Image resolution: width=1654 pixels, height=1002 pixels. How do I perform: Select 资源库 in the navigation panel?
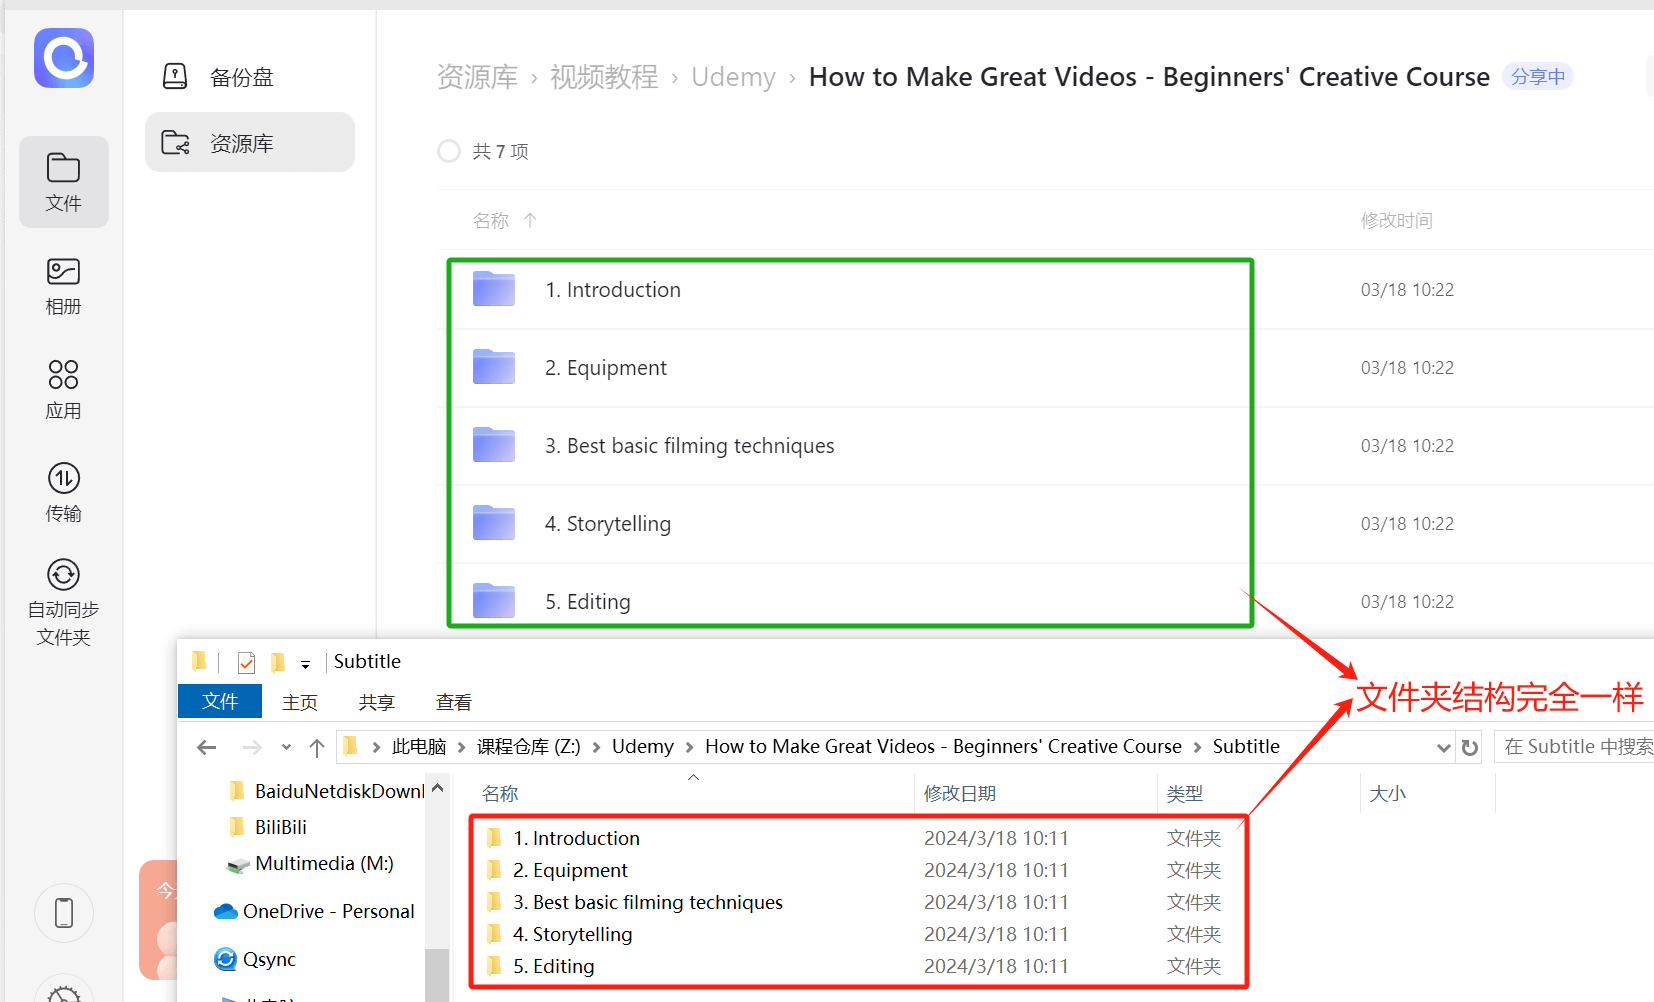click(x=250, y=143)
